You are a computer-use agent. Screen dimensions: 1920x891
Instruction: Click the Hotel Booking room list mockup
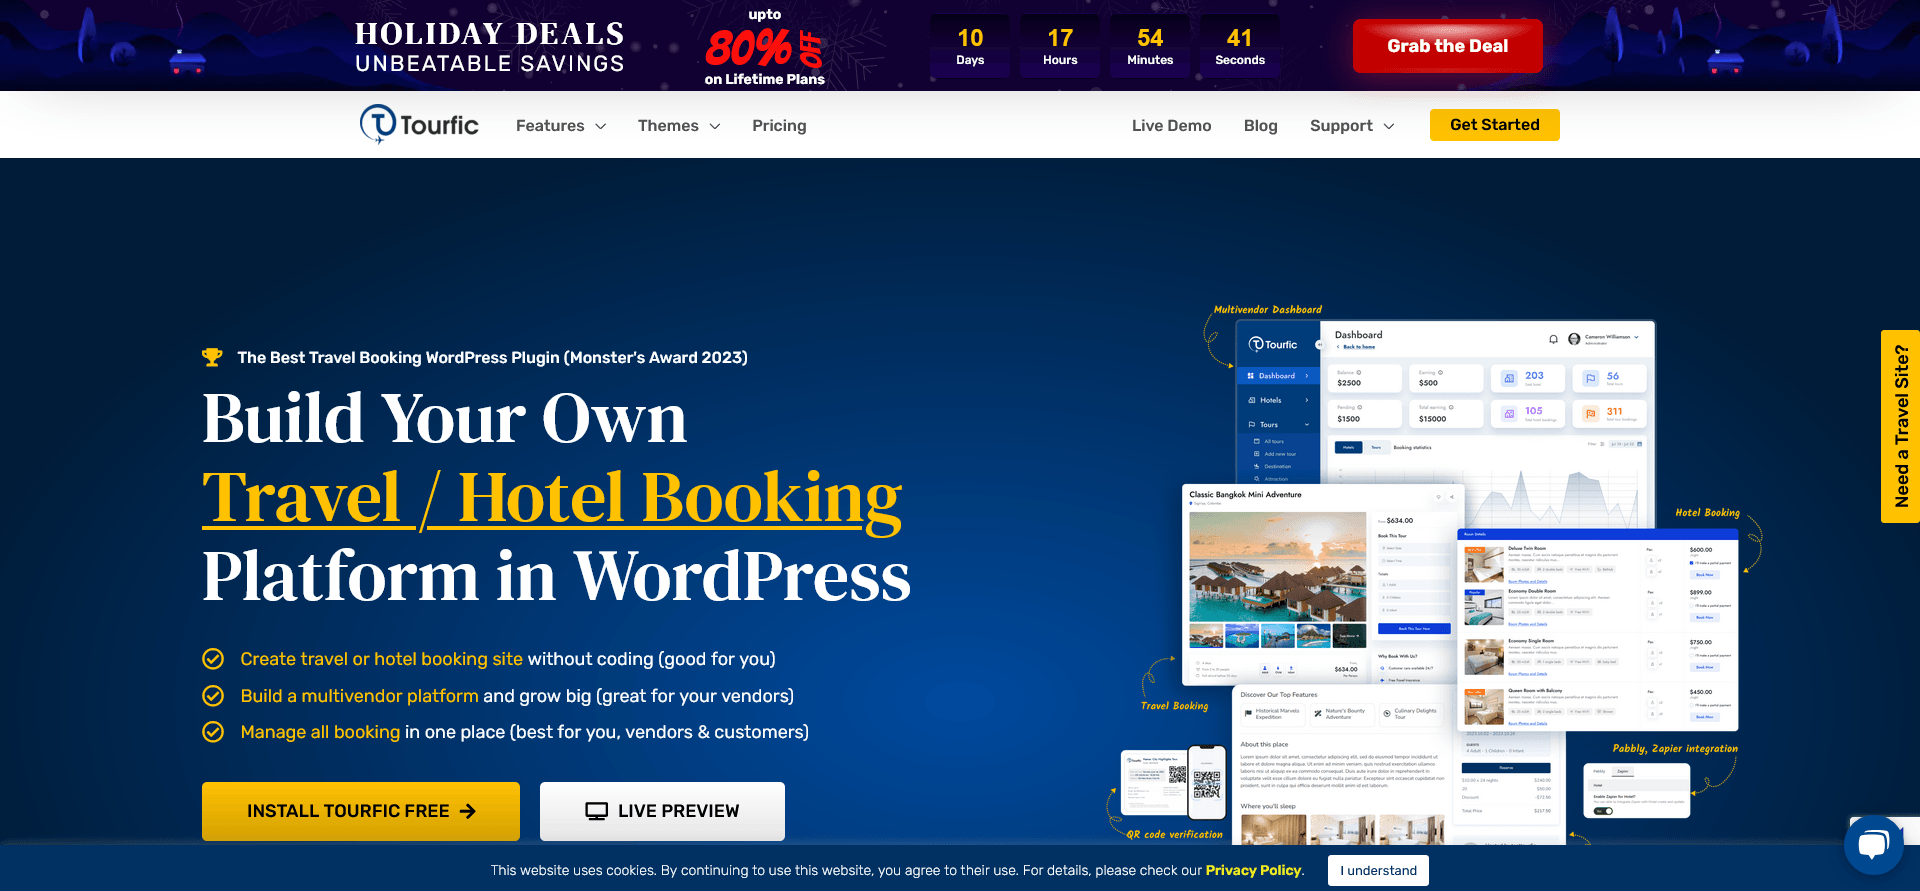1598,630
